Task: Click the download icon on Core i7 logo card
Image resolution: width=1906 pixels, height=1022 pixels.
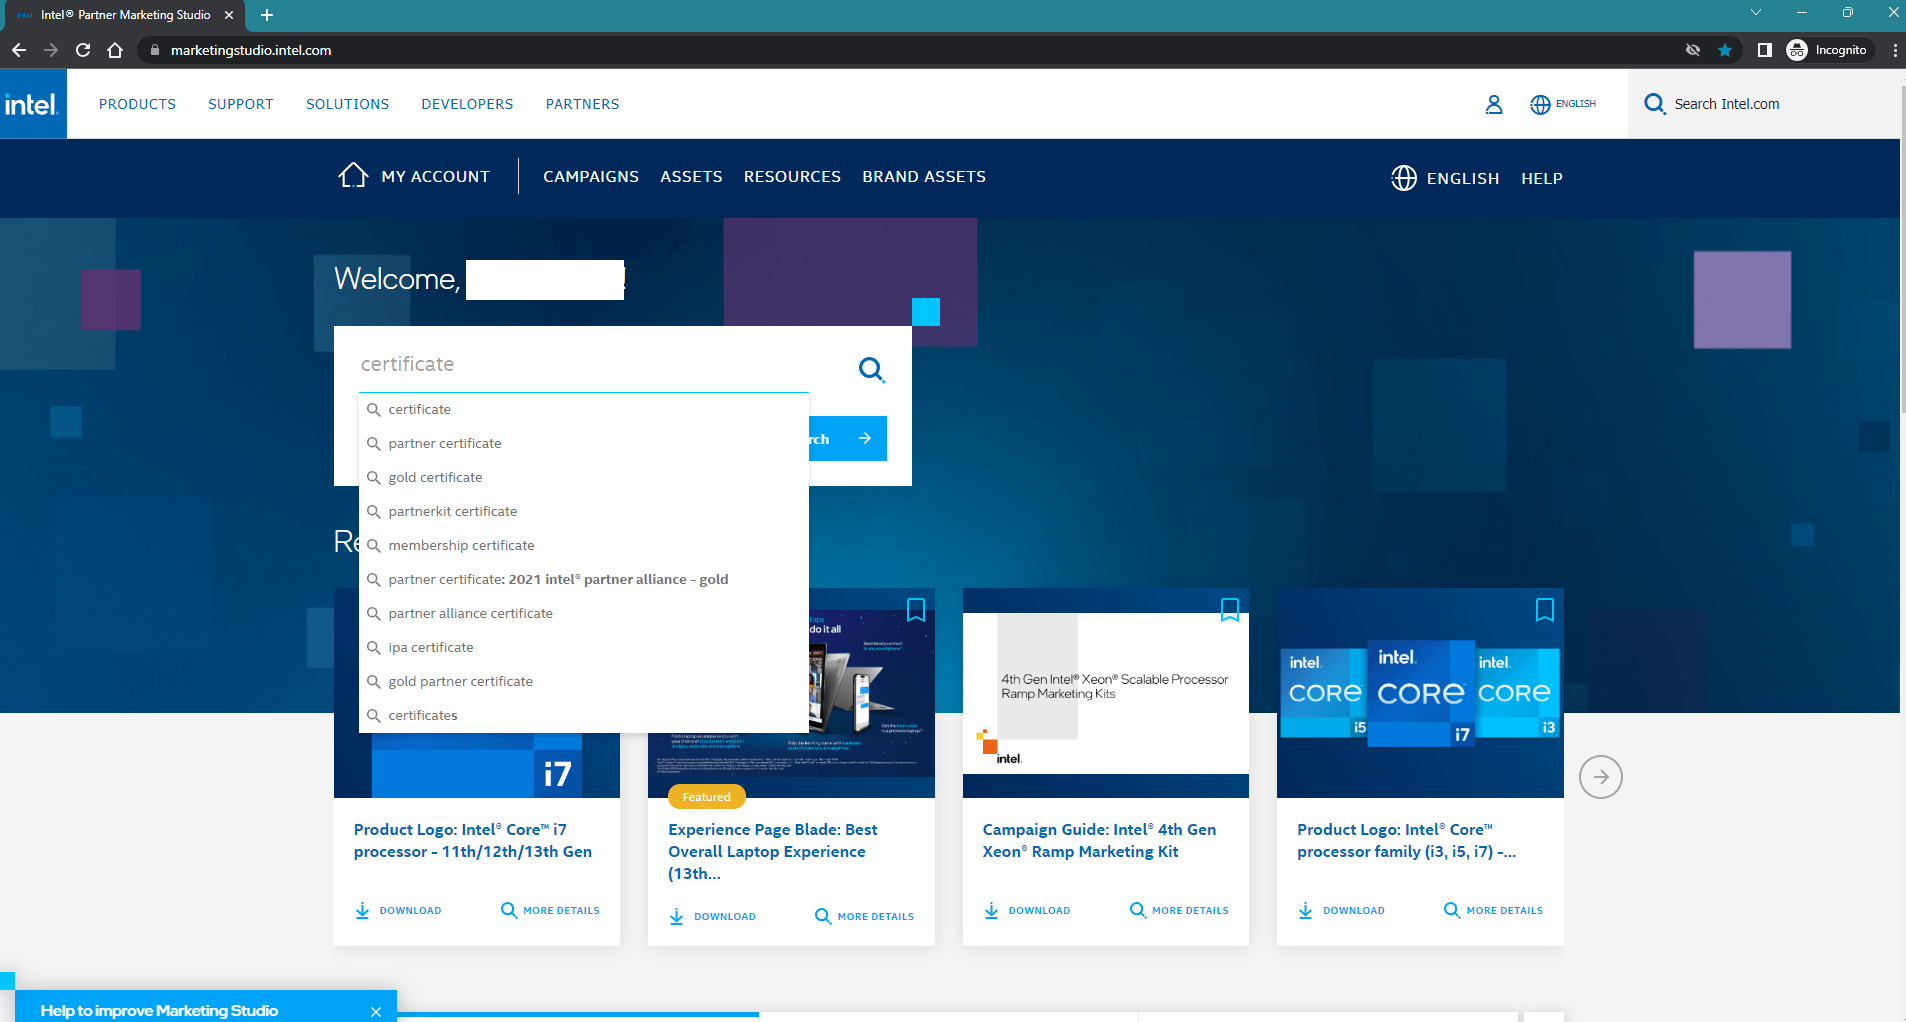Action: 362,910
